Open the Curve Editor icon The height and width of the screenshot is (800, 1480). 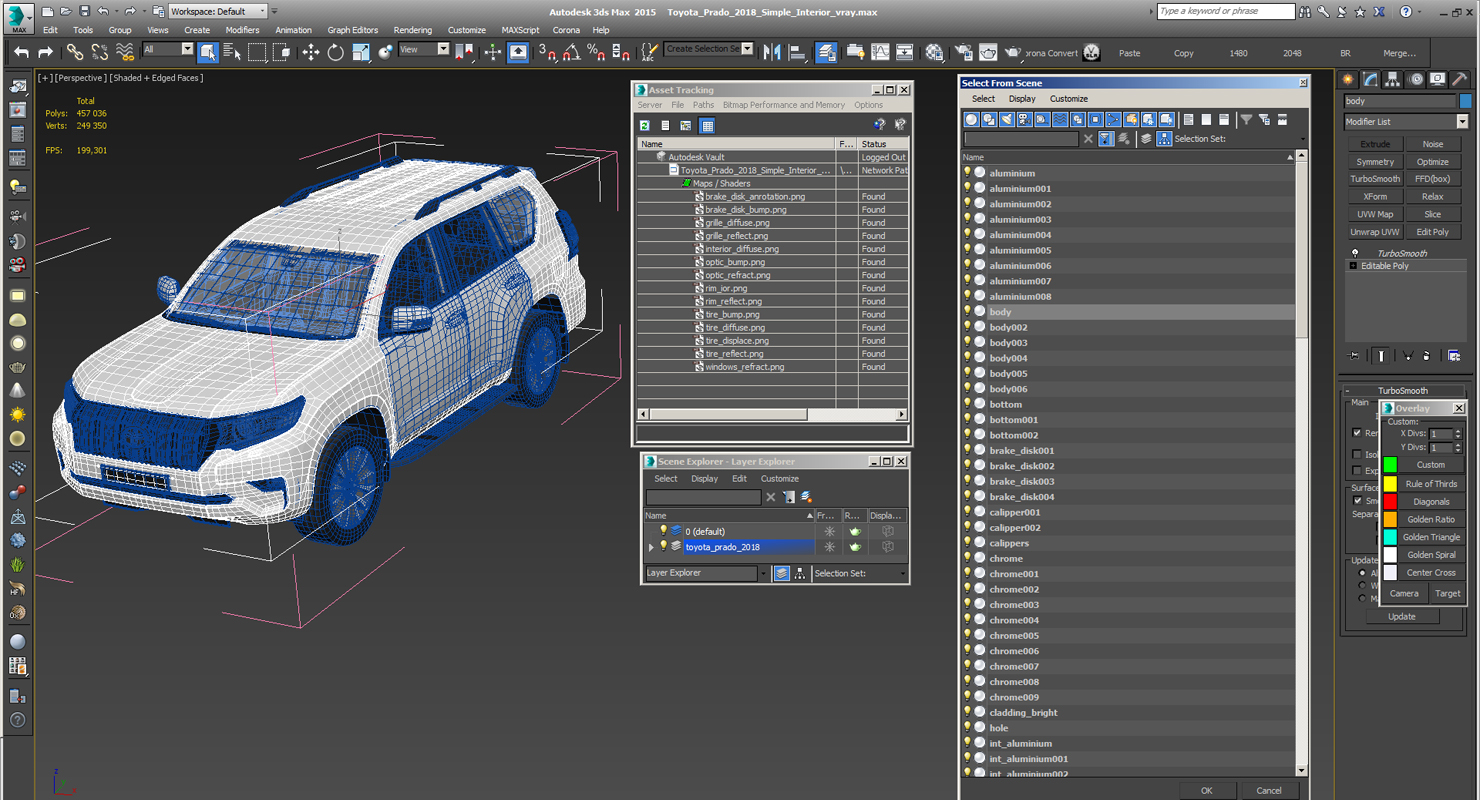[x=880, y=52]
